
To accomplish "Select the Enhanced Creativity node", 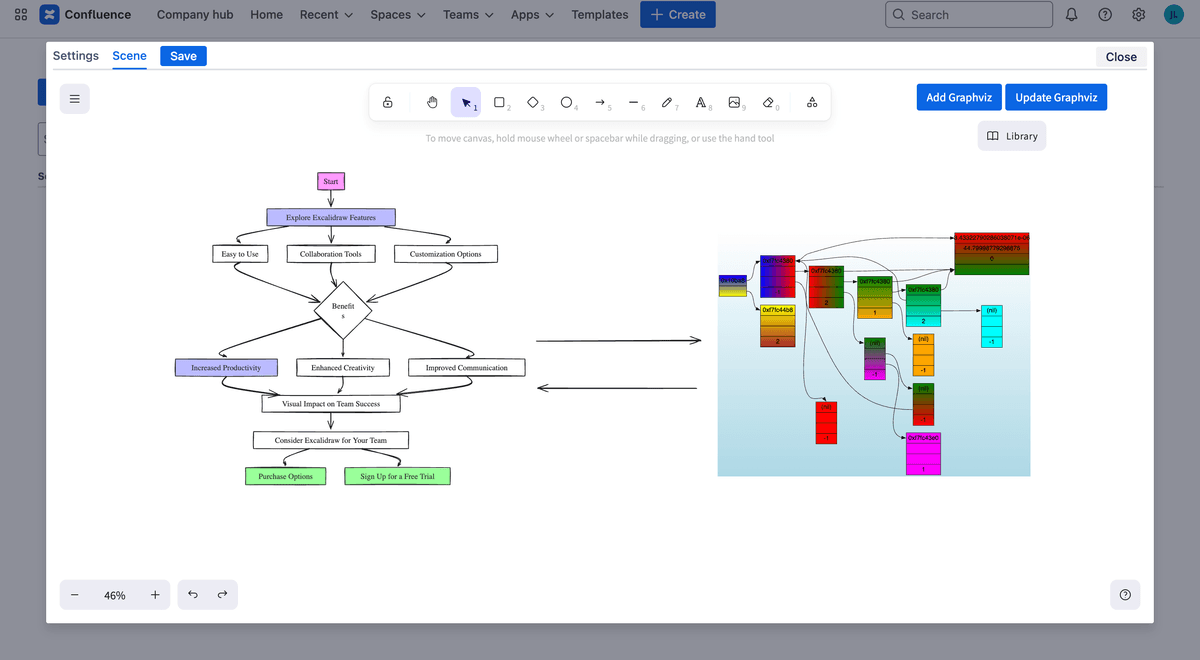I will click(x=343, y=368).
